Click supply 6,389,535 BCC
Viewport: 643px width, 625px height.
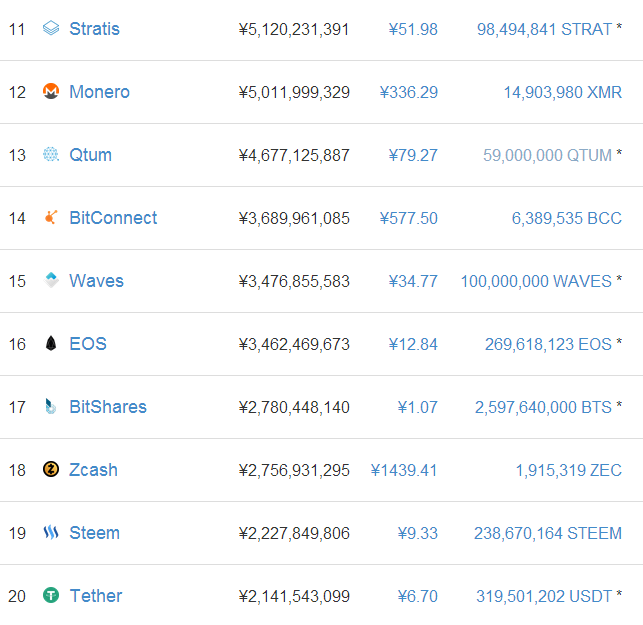[x=567, y=219]
